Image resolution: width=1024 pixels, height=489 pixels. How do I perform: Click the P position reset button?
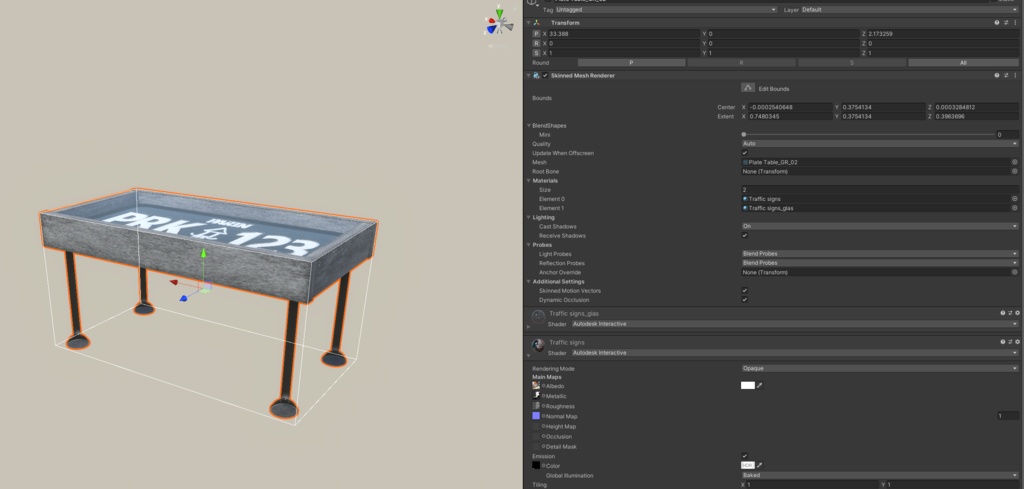537,34
